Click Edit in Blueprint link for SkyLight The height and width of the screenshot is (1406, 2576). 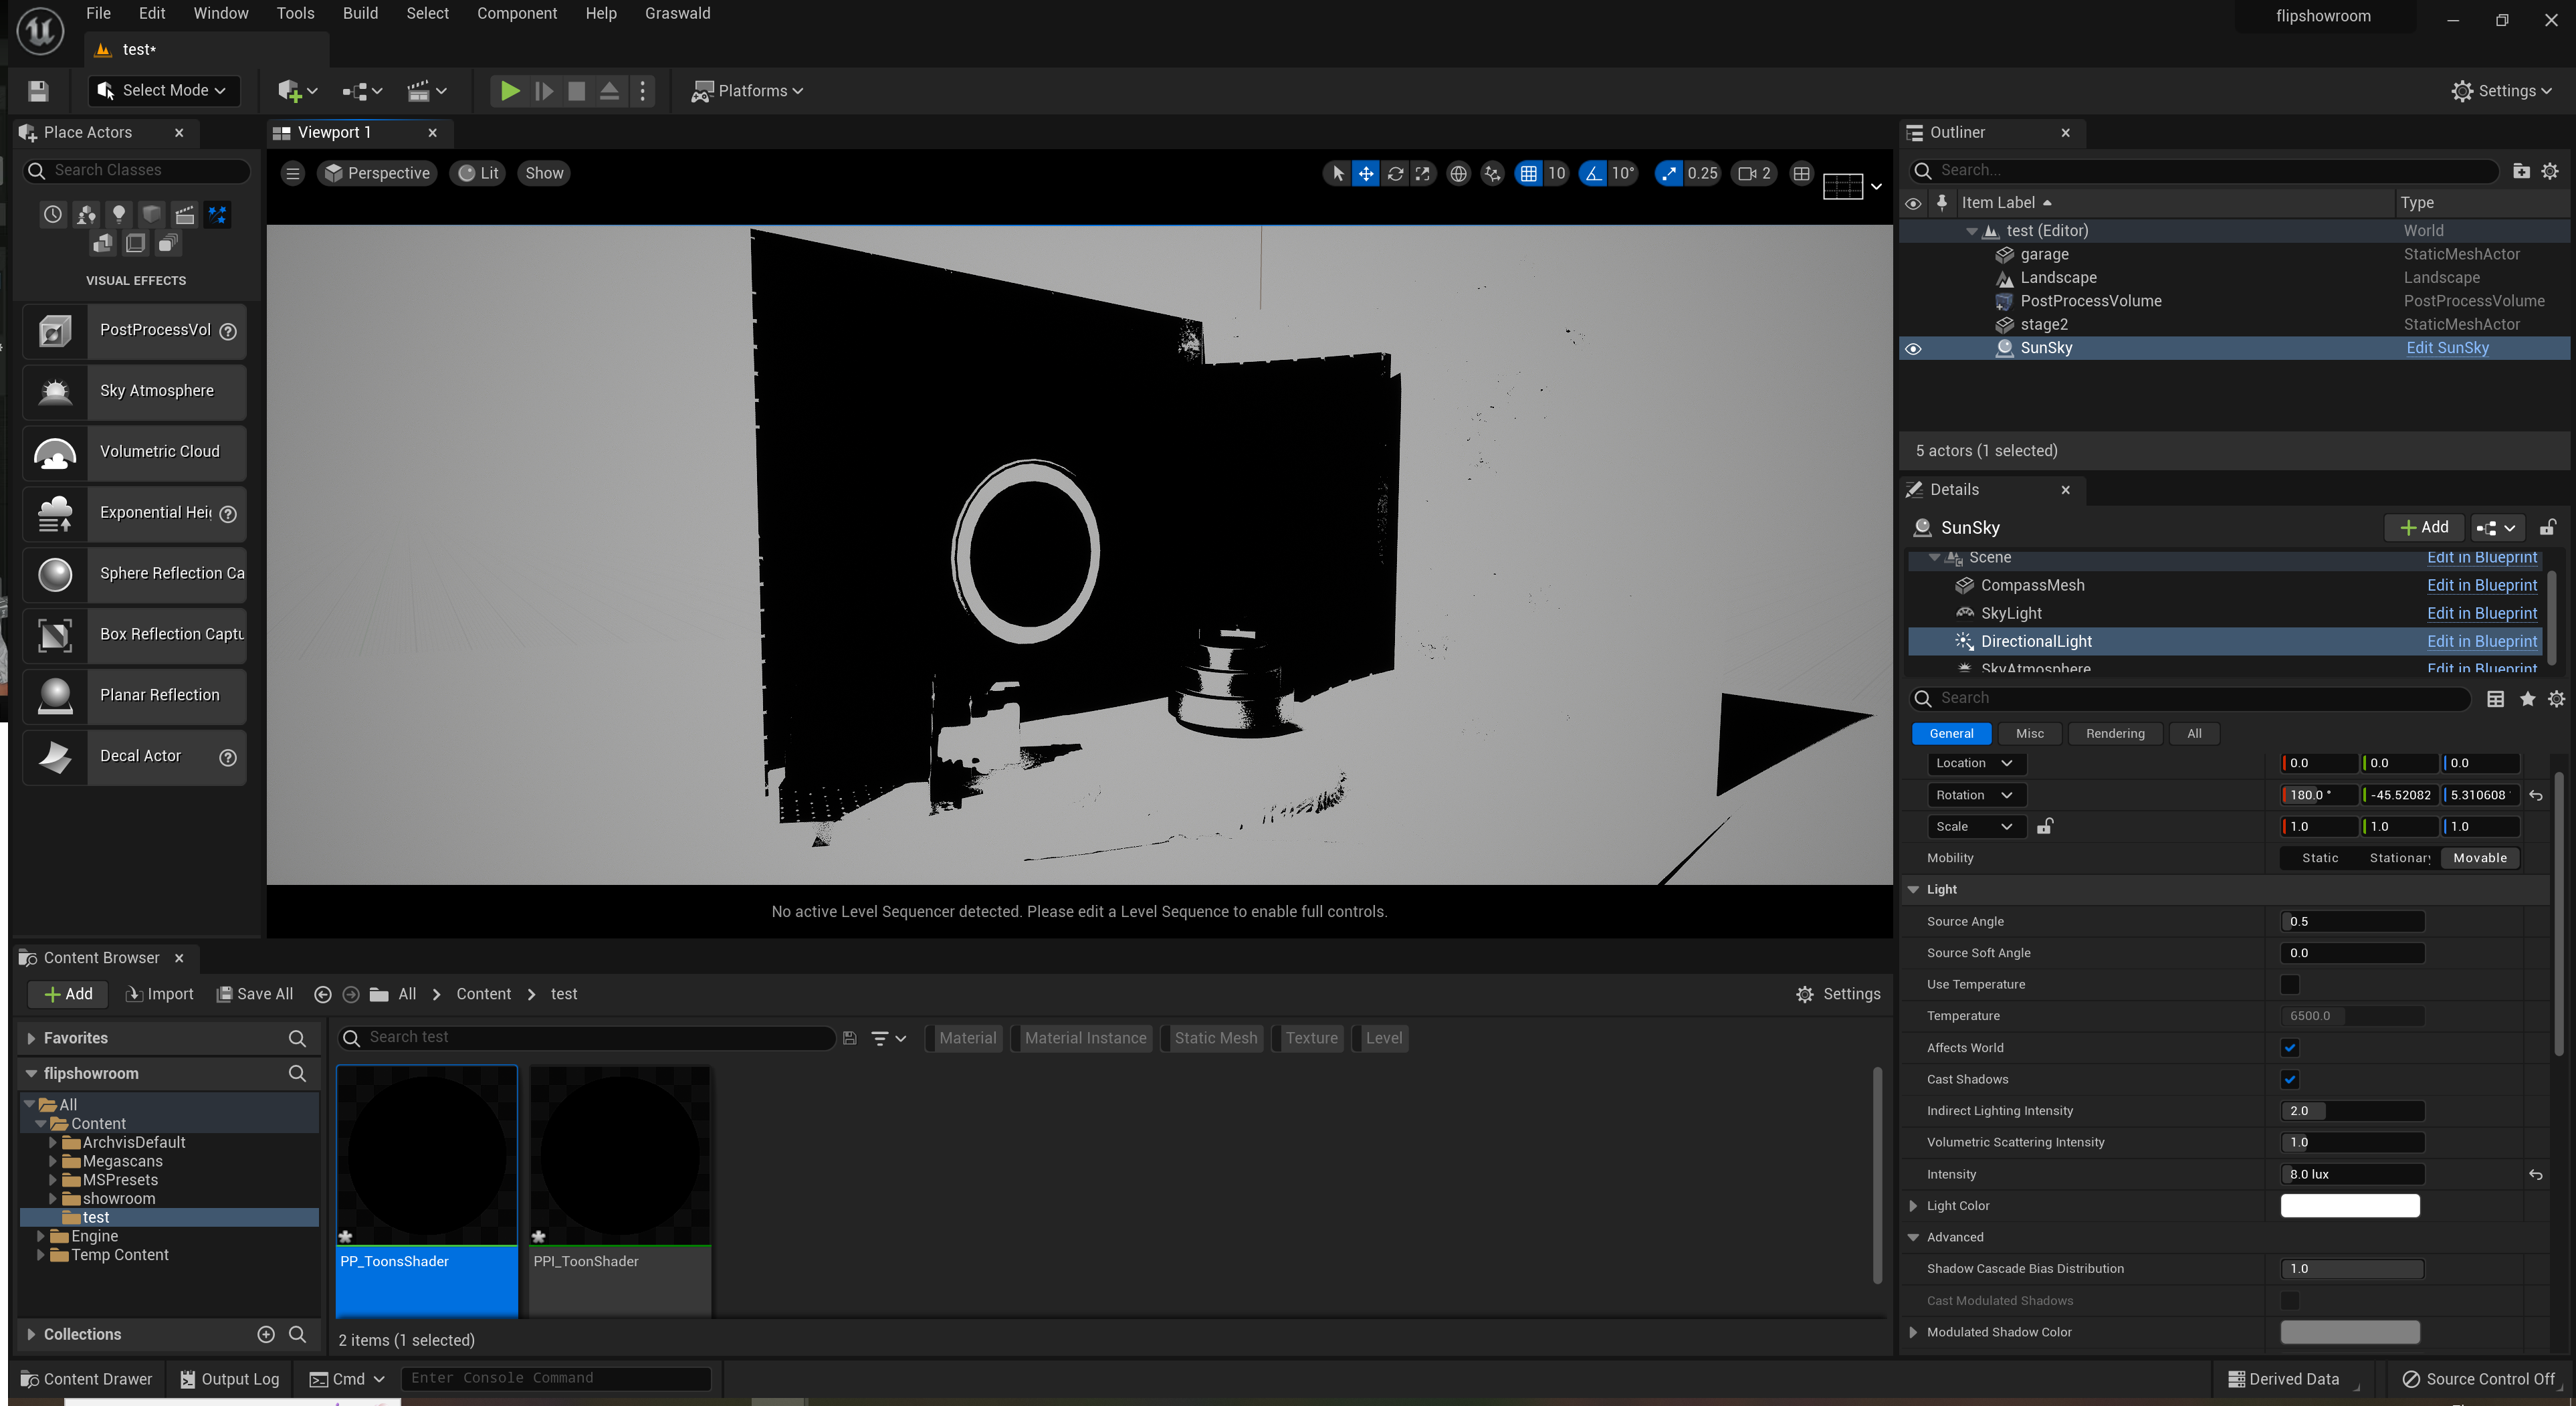[x=2481, y=613]
